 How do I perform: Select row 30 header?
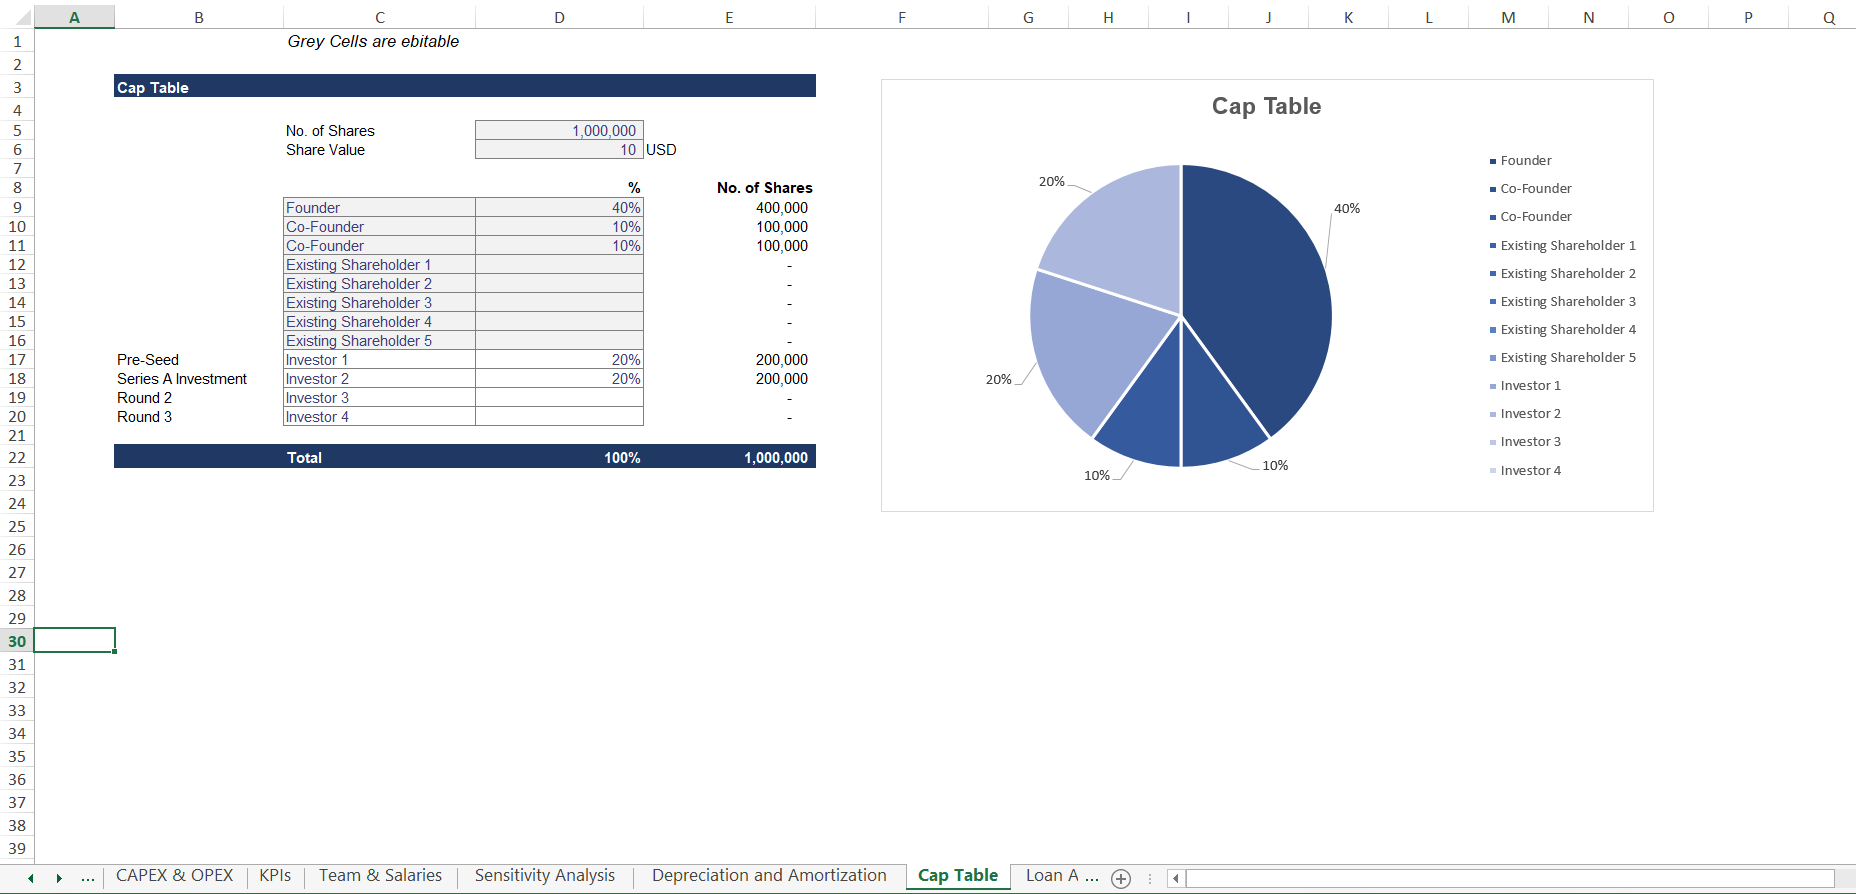coord(17,641)
